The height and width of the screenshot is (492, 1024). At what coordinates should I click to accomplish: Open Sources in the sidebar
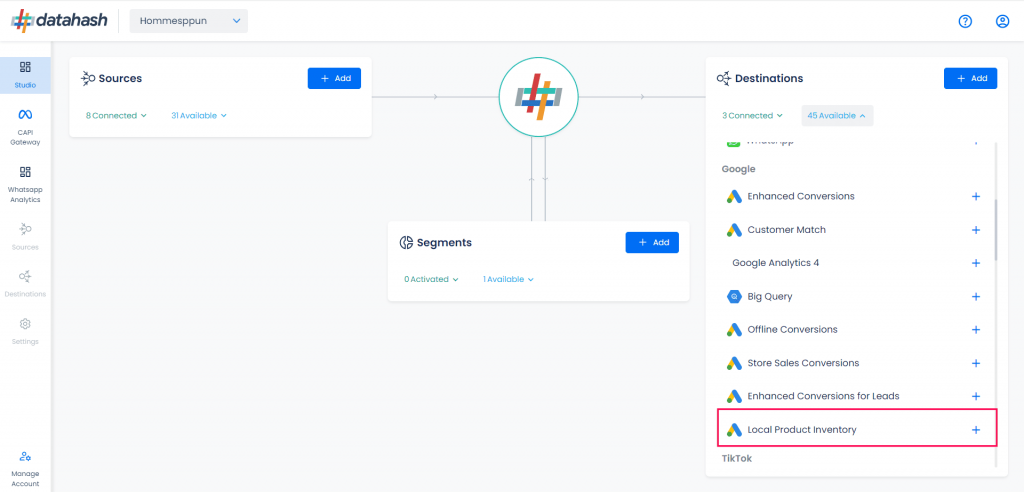(25, 237)
